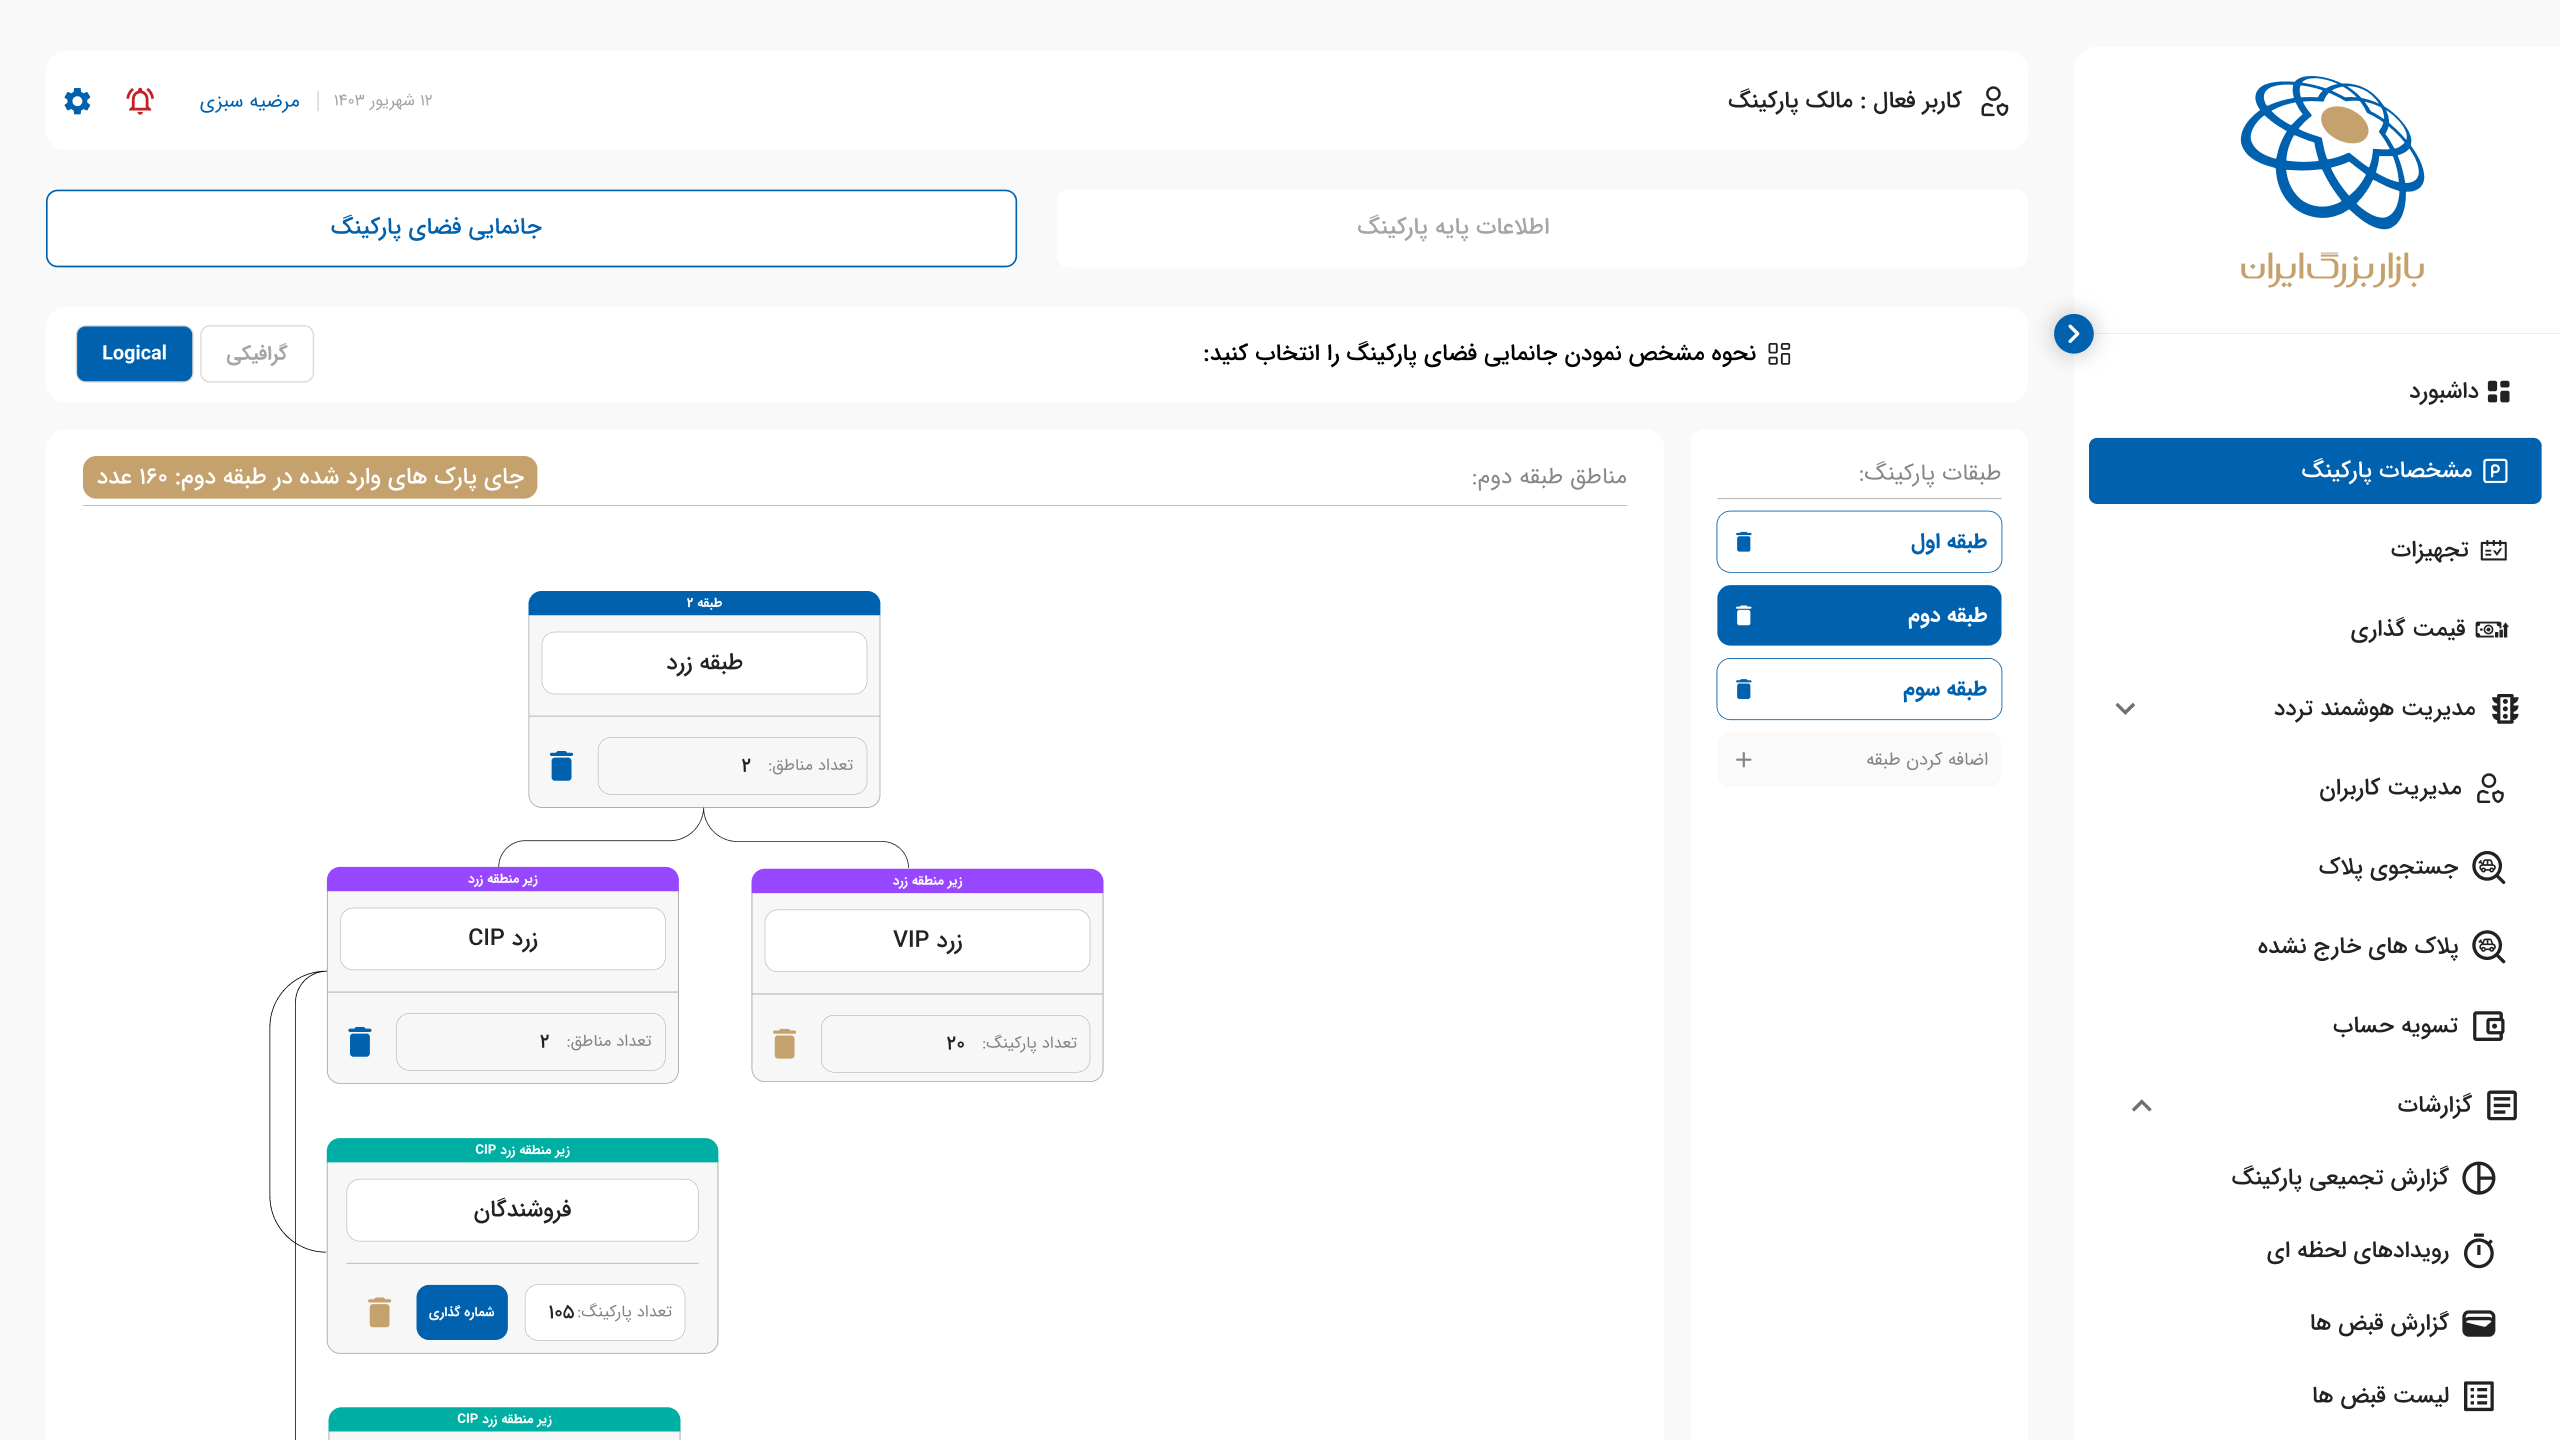Click trash icon on فروشندگان card
Screen dimensions: 2560x1440
(x=379, y=1312)
